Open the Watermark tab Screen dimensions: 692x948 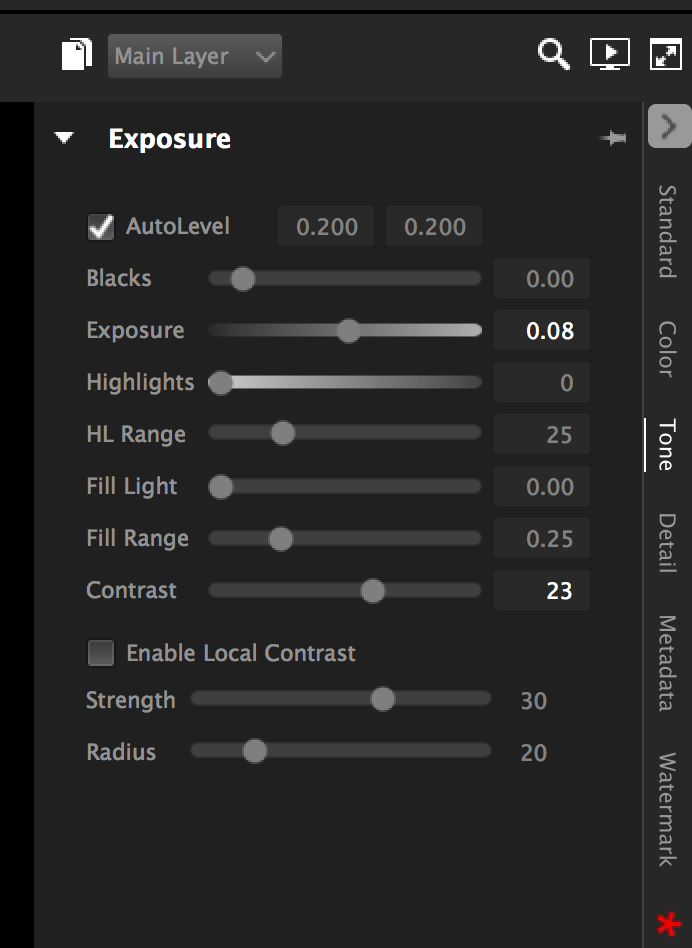click(x=667, y=809)
